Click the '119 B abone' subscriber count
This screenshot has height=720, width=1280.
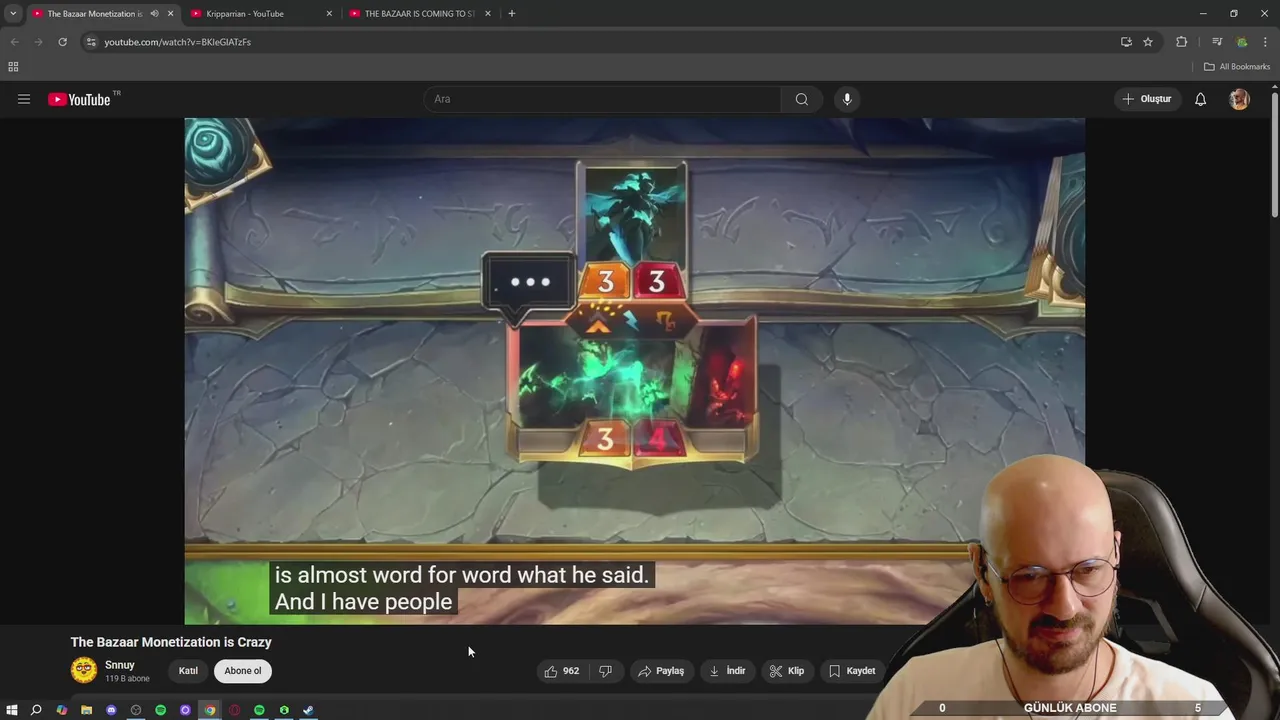click(127, 679)
